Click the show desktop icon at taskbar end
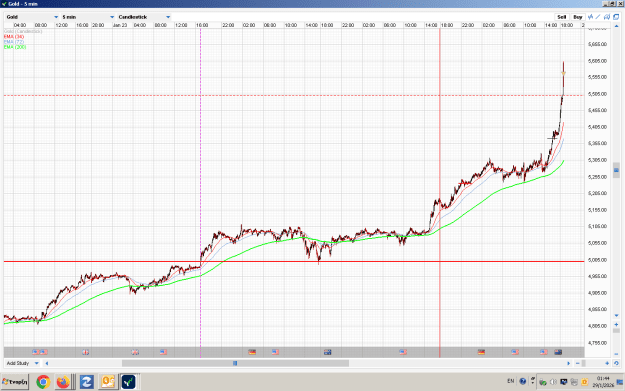This screenshot has height=391, width=625. click(620, 382)
